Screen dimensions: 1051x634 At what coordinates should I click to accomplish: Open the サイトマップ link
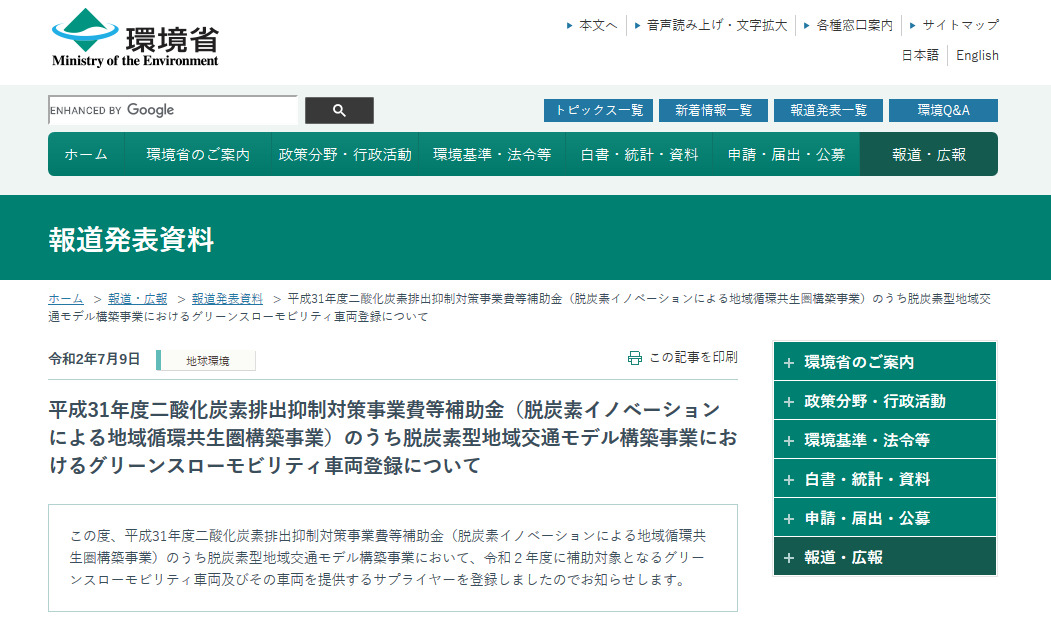960,25
